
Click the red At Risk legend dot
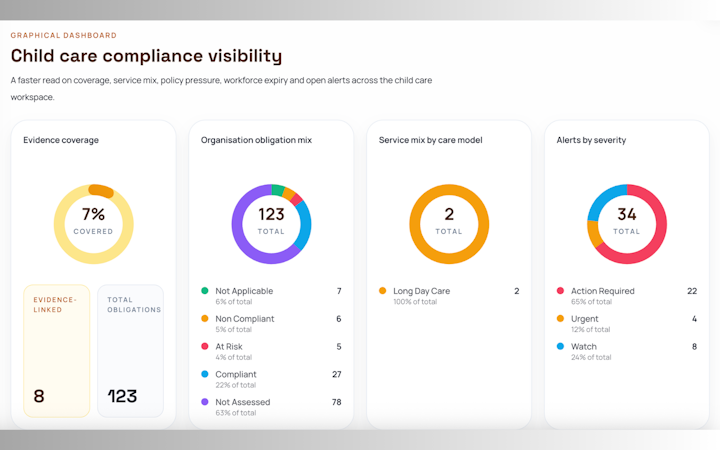[x=205, y=346]
